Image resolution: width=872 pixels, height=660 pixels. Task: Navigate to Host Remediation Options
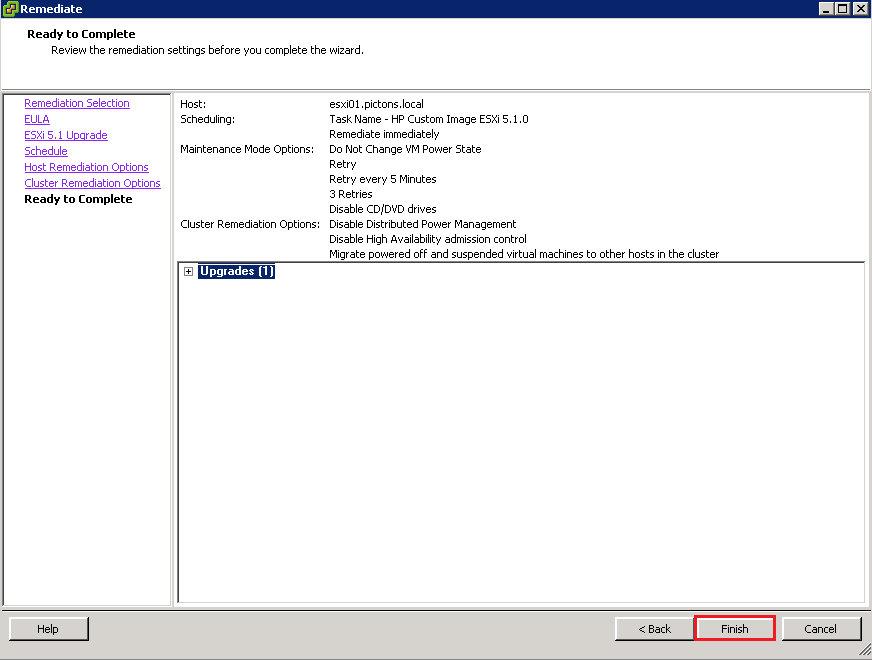tap(86, 168)
